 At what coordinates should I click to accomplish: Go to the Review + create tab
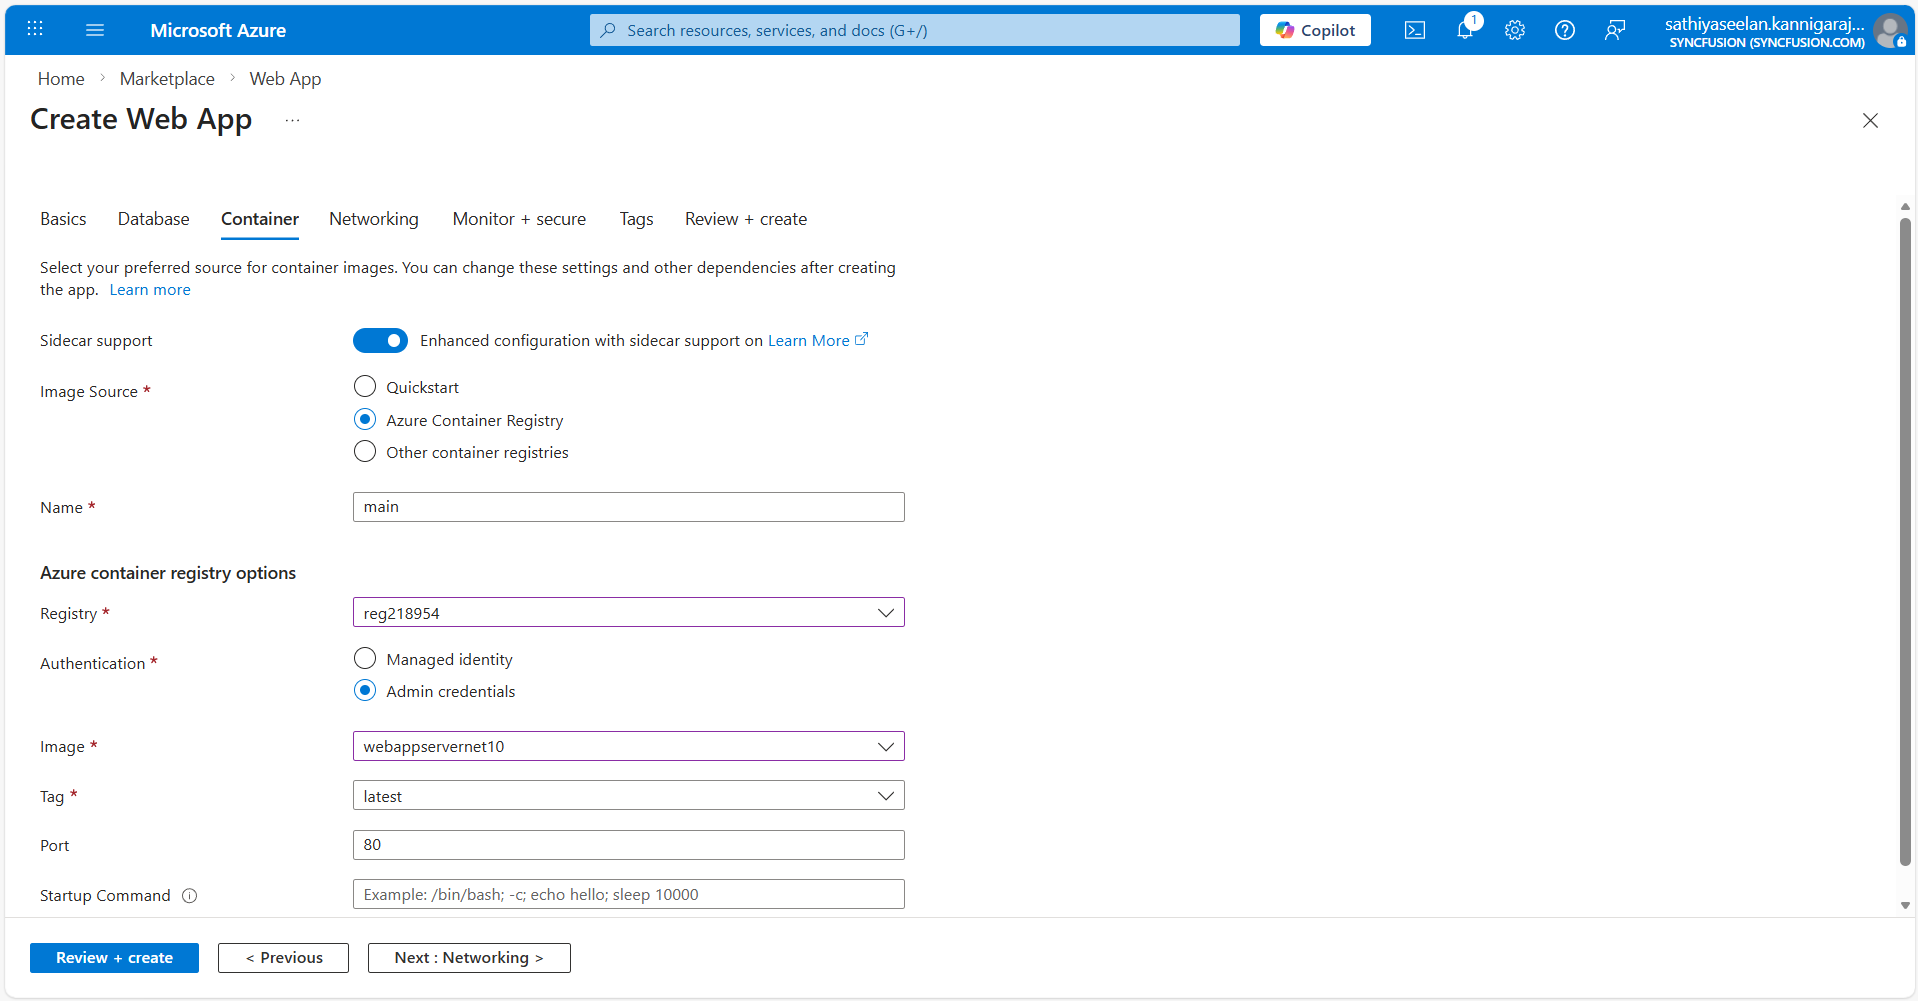pyautogui.click(x=746, y=219)
